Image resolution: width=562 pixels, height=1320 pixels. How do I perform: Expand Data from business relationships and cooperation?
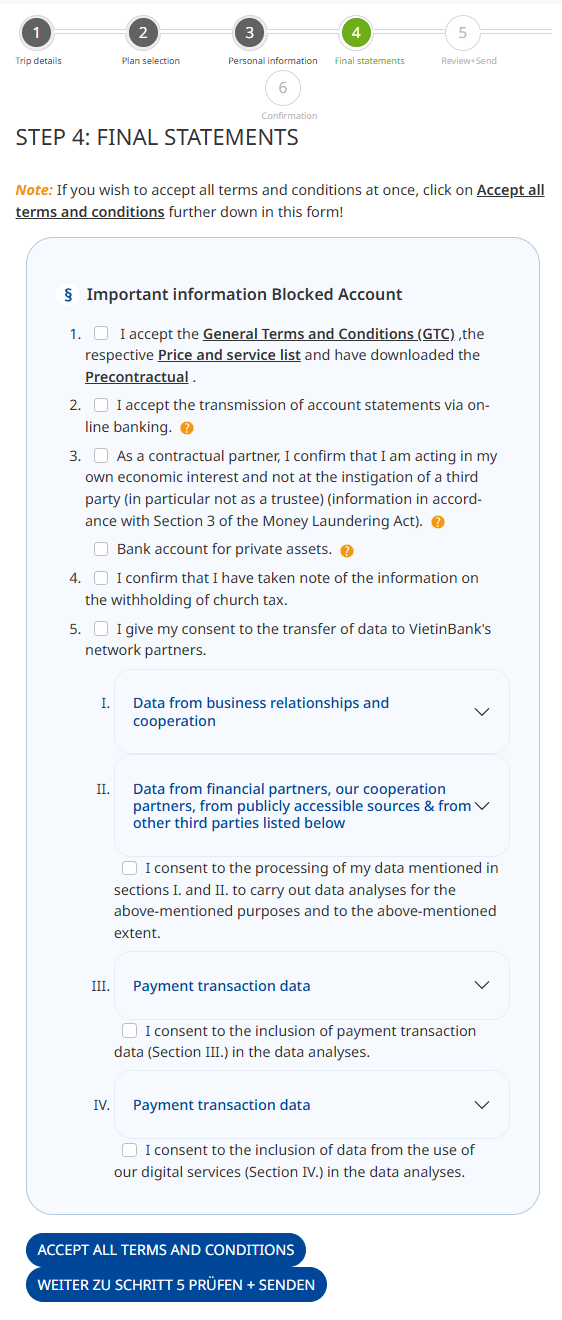pyautogui.click(x=312, y=712)
